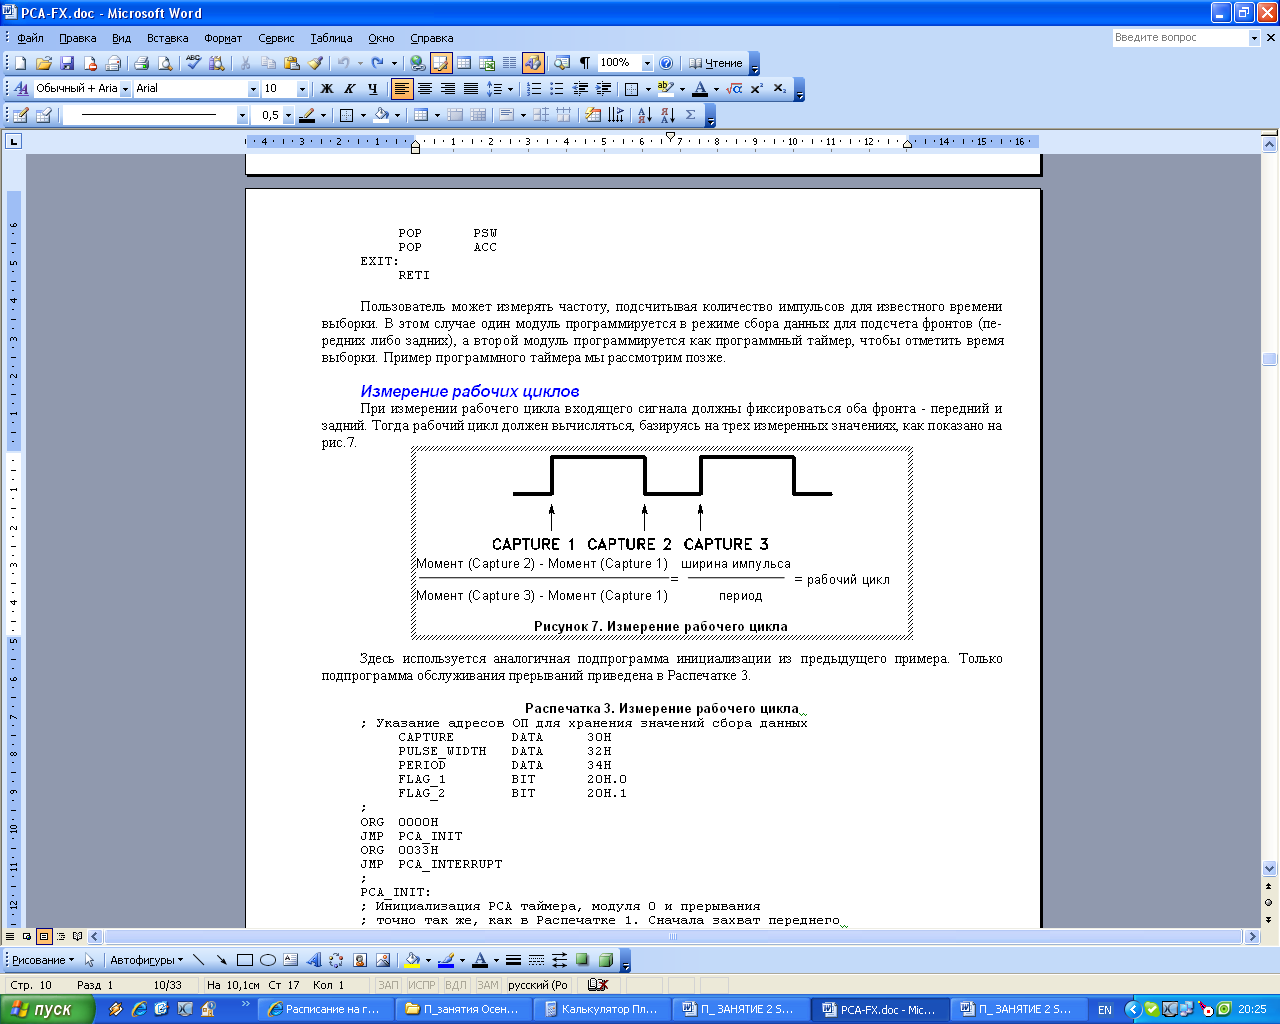Open the shading fill color bucket dropdown
Image resolution: width=1280 pixels, height=1024 pixels.
(x=397, y=115)
